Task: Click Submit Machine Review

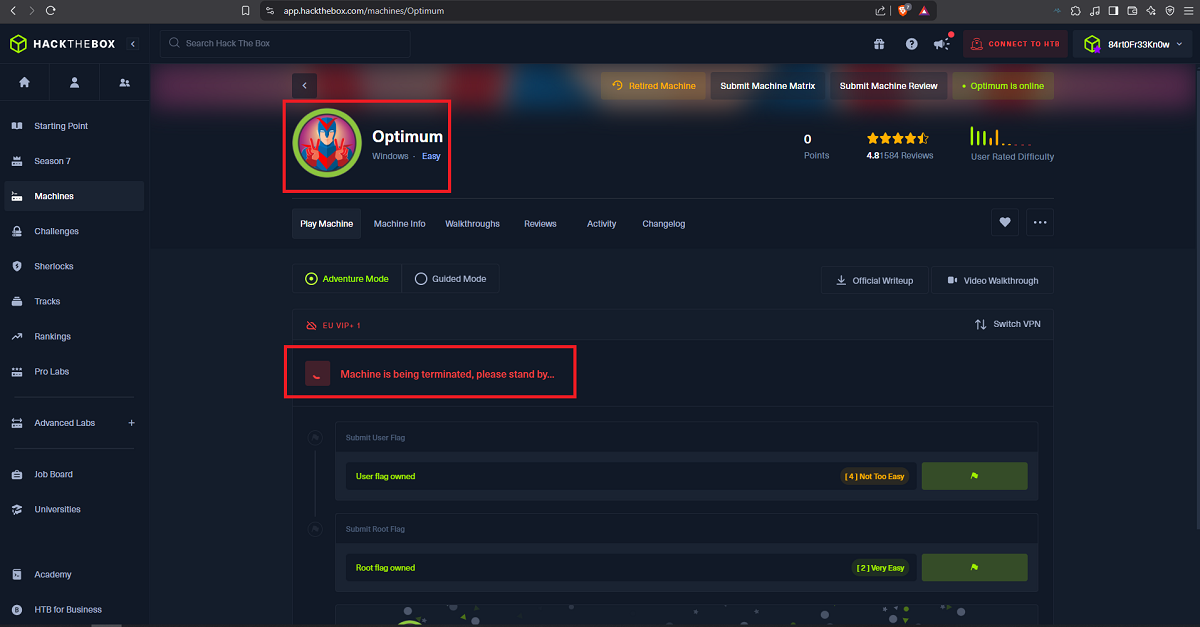Action: click(x=888, y=86)
